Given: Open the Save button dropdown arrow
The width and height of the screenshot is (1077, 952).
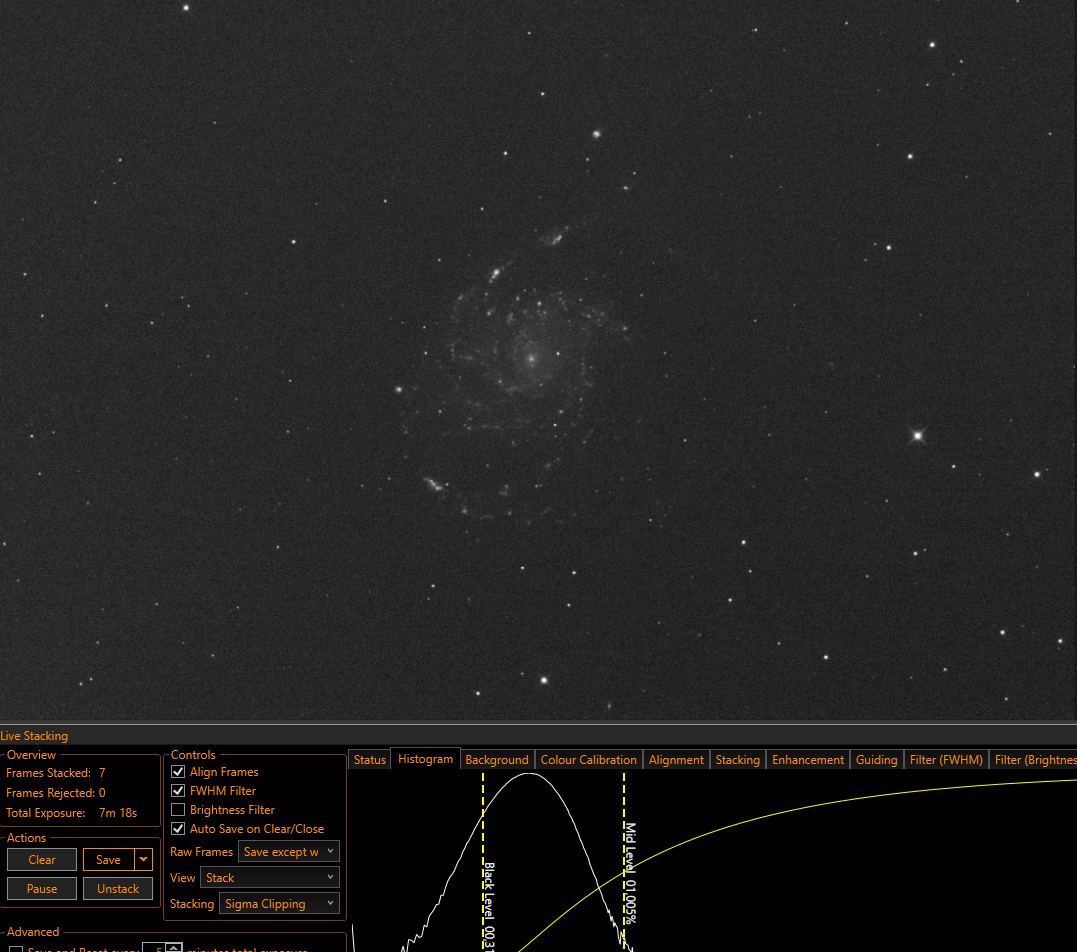Looking at the screenshot, I should coord(144,859).
